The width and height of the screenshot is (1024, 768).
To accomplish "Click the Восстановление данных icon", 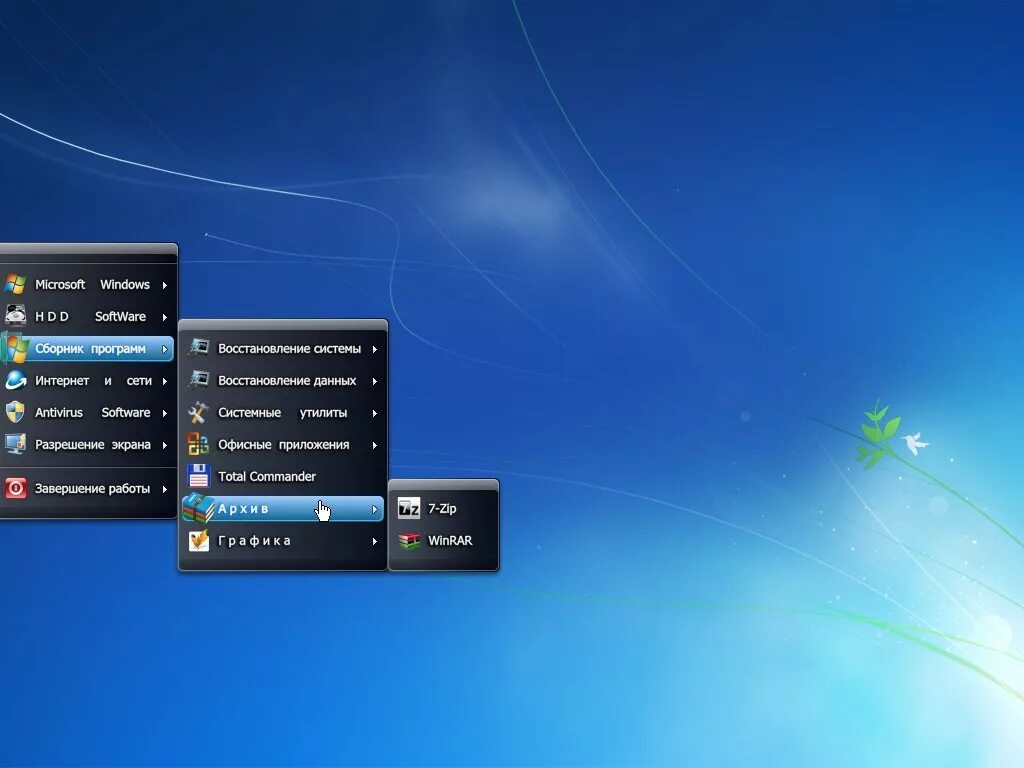I will [199, 380].
